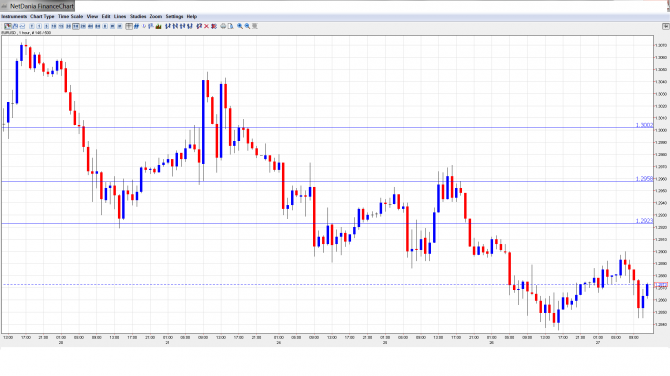The image size is (670, 376).
Task: Click the print chart icon
Action: [223, 26]
